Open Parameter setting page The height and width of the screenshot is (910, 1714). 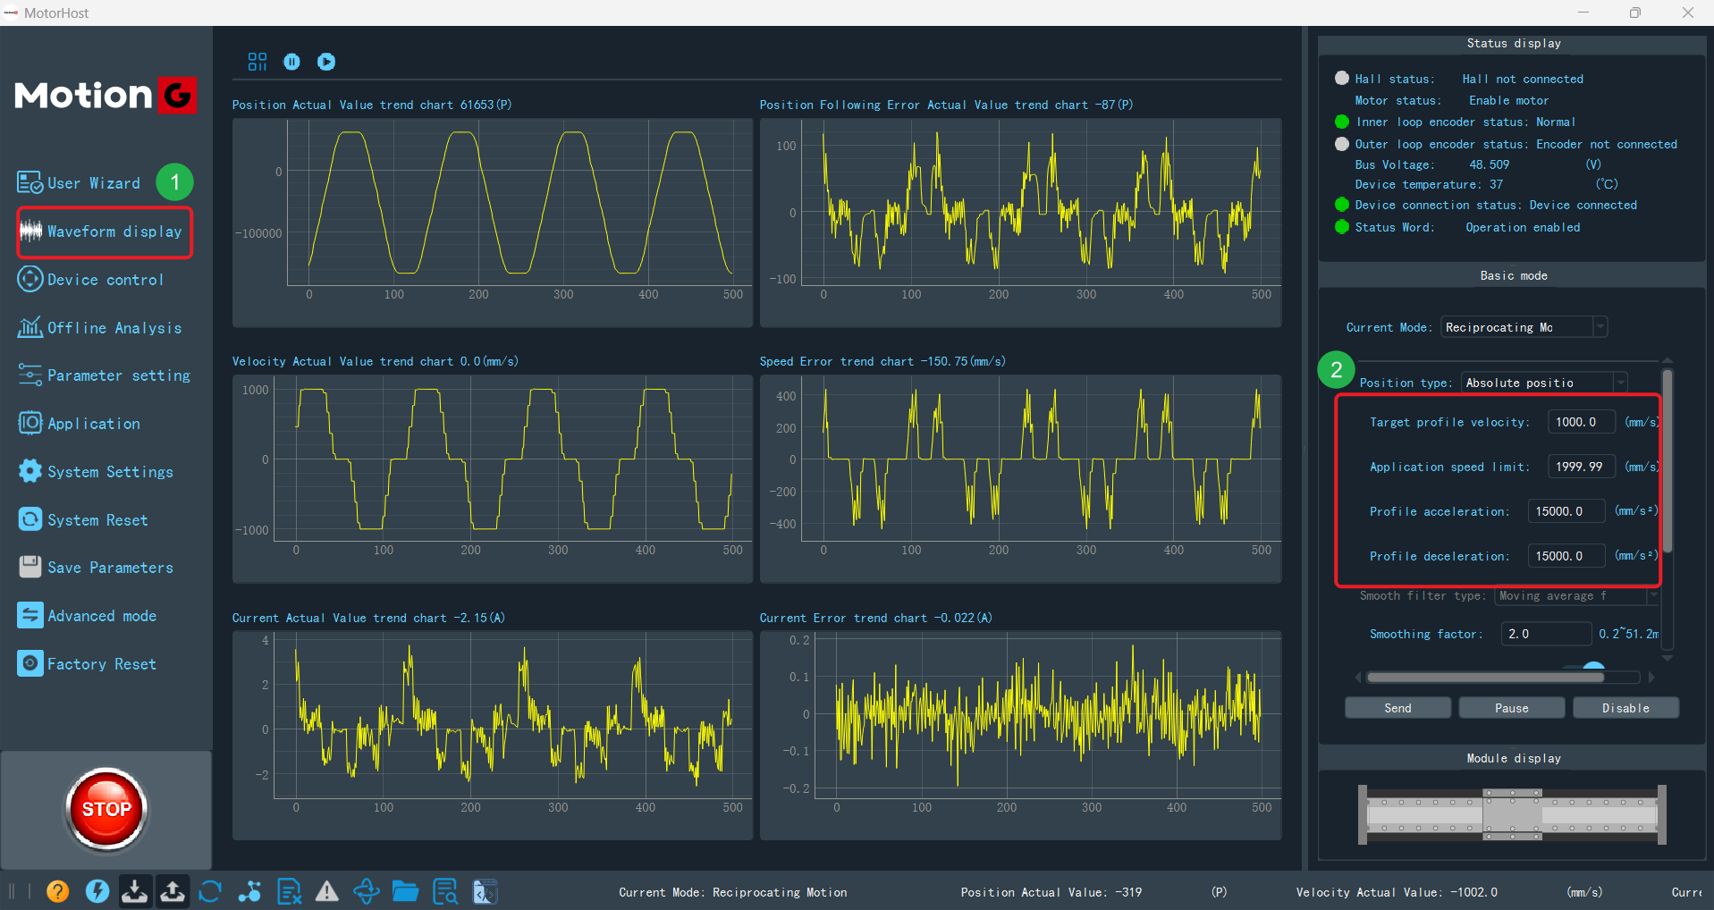click(104, 375)
